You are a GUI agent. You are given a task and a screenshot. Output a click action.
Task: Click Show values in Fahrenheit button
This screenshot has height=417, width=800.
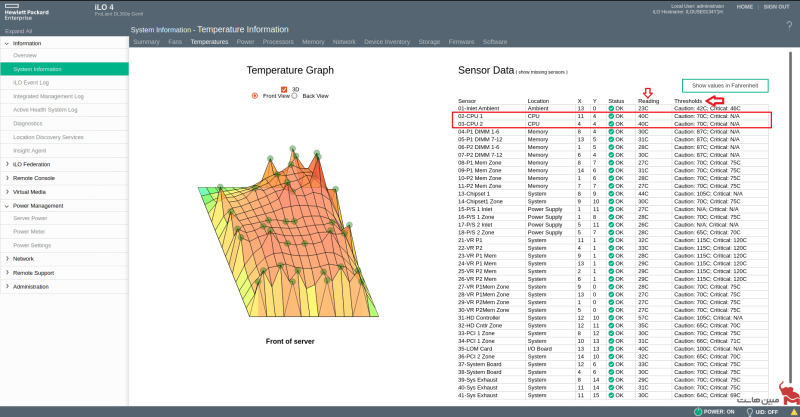(x=725, y=86)
